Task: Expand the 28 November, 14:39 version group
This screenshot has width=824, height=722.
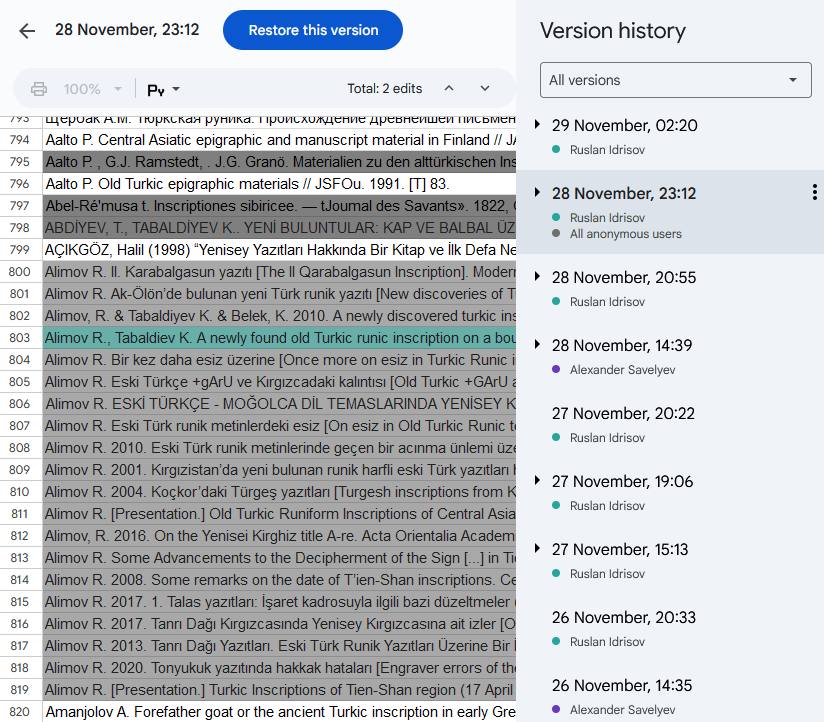Action: (x=537, y=345)
